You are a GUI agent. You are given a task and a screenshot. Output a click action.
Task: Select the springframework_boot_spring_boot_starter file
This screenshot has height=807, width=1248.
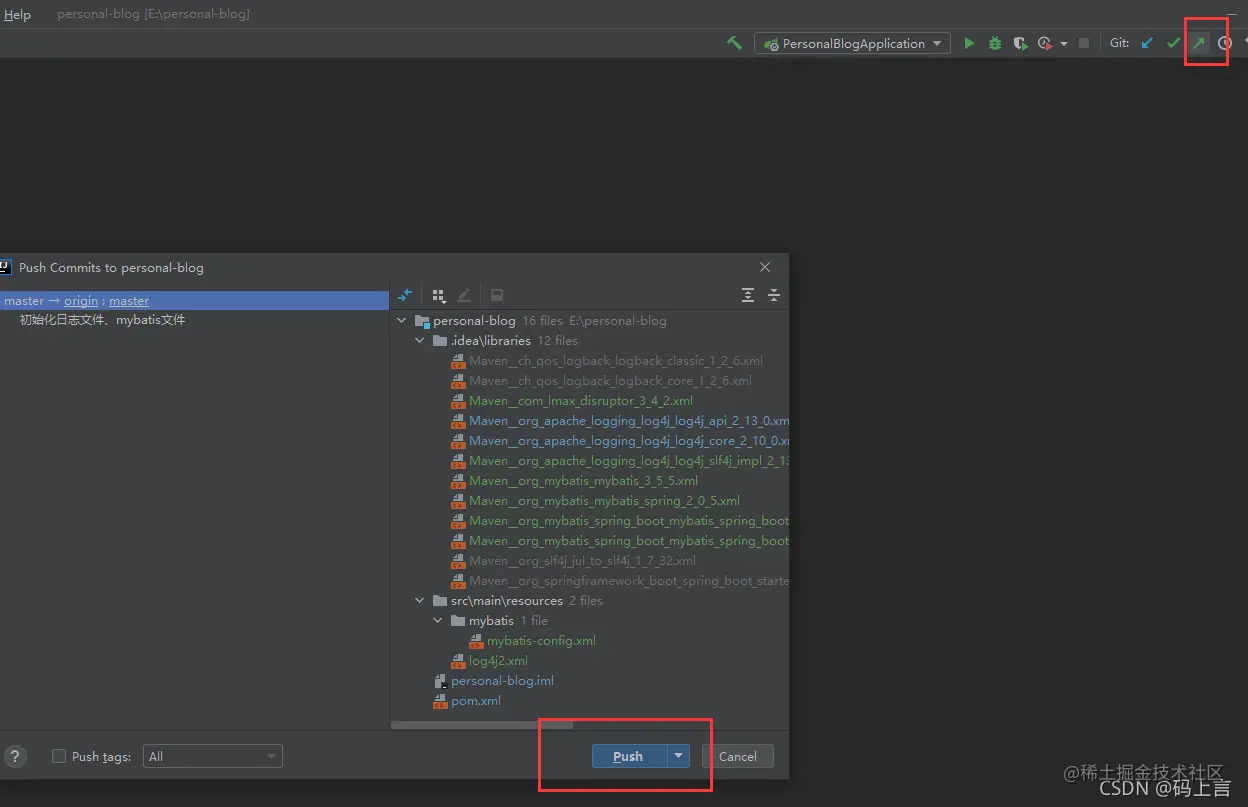(629, 581)
